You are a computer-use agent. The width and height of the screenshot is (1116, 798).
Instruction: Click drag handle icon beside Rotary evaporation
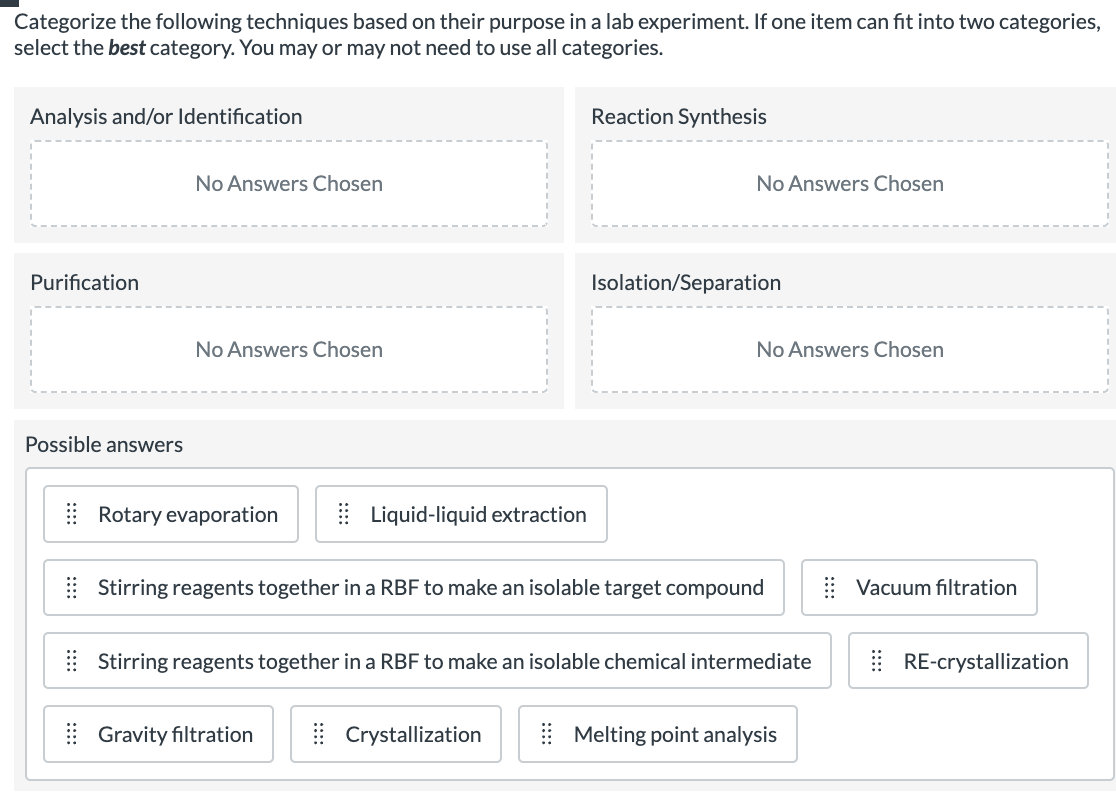(x=71, y=515)
